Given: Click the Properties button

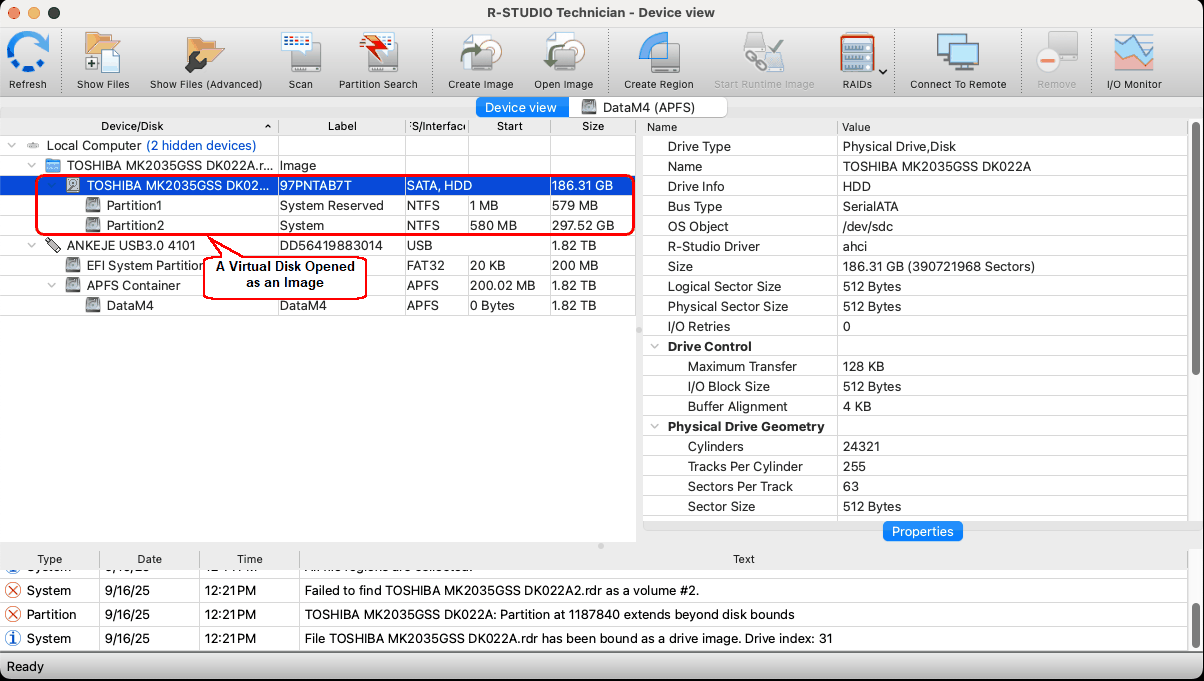Looking at the screenshot, I should tap(922, 531).
